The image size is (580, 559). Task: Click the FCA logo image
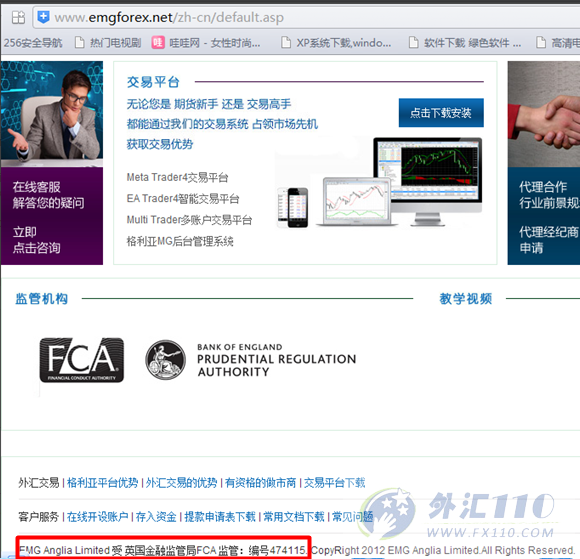tap(82, 360)
